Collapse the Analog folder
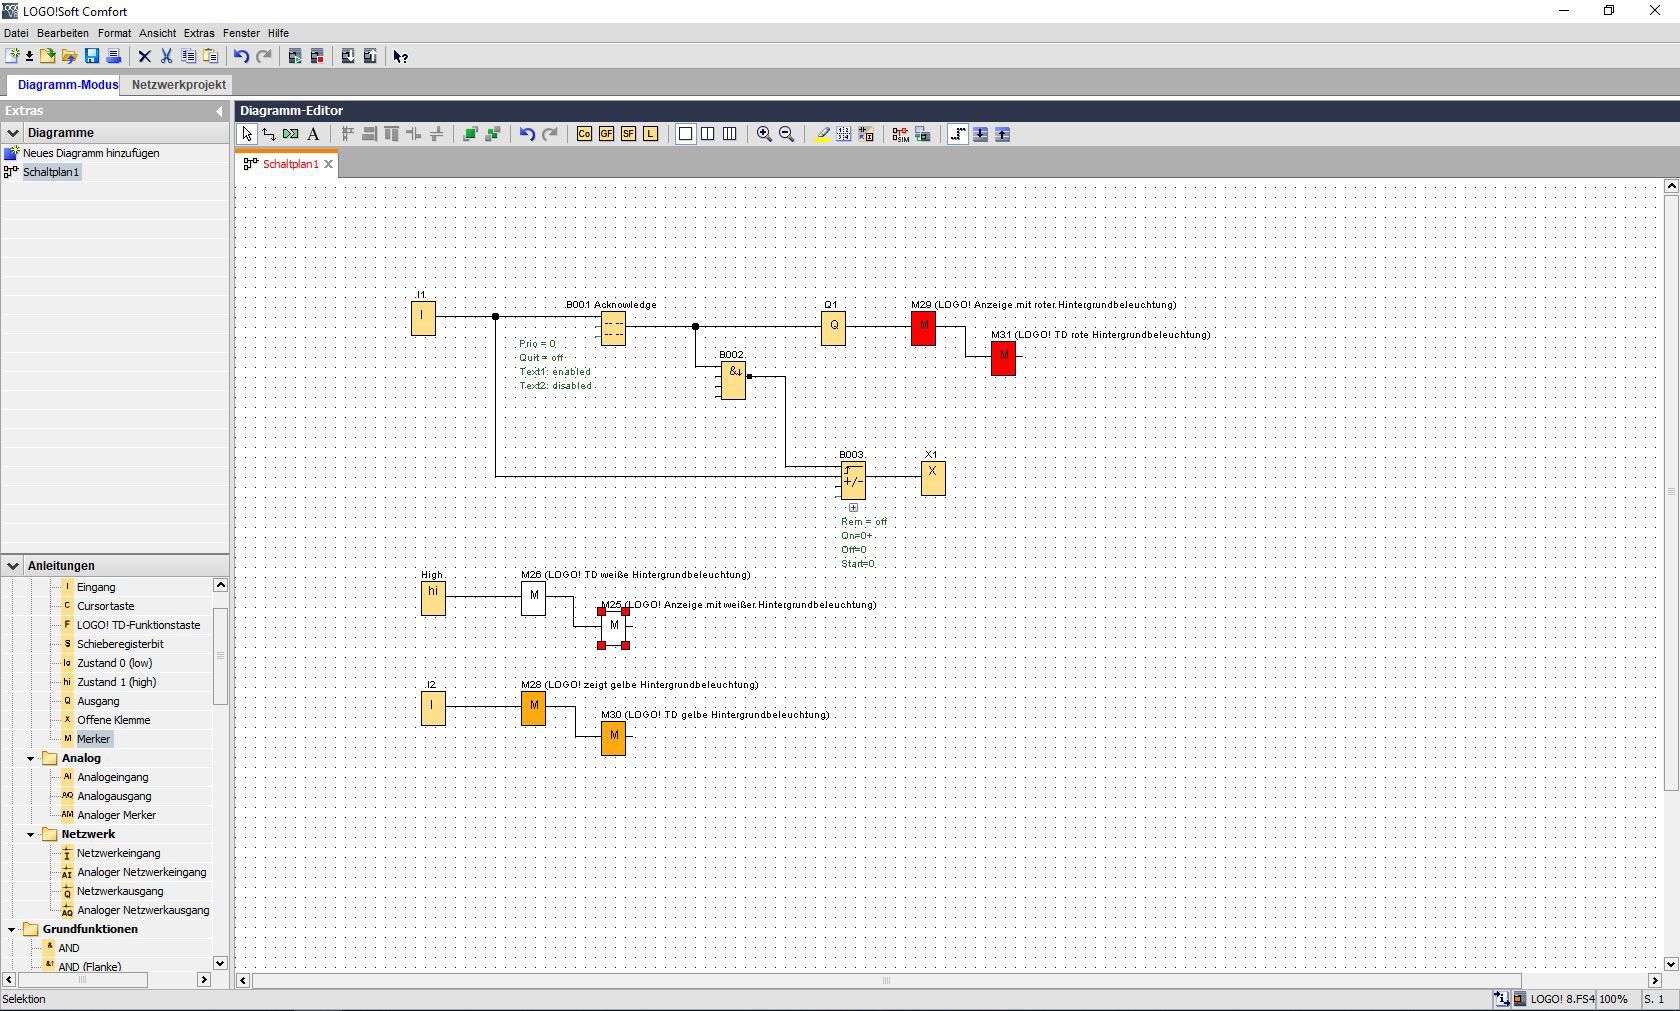The height and width of the screenshot is (1011, 1680). click(30, 758)
